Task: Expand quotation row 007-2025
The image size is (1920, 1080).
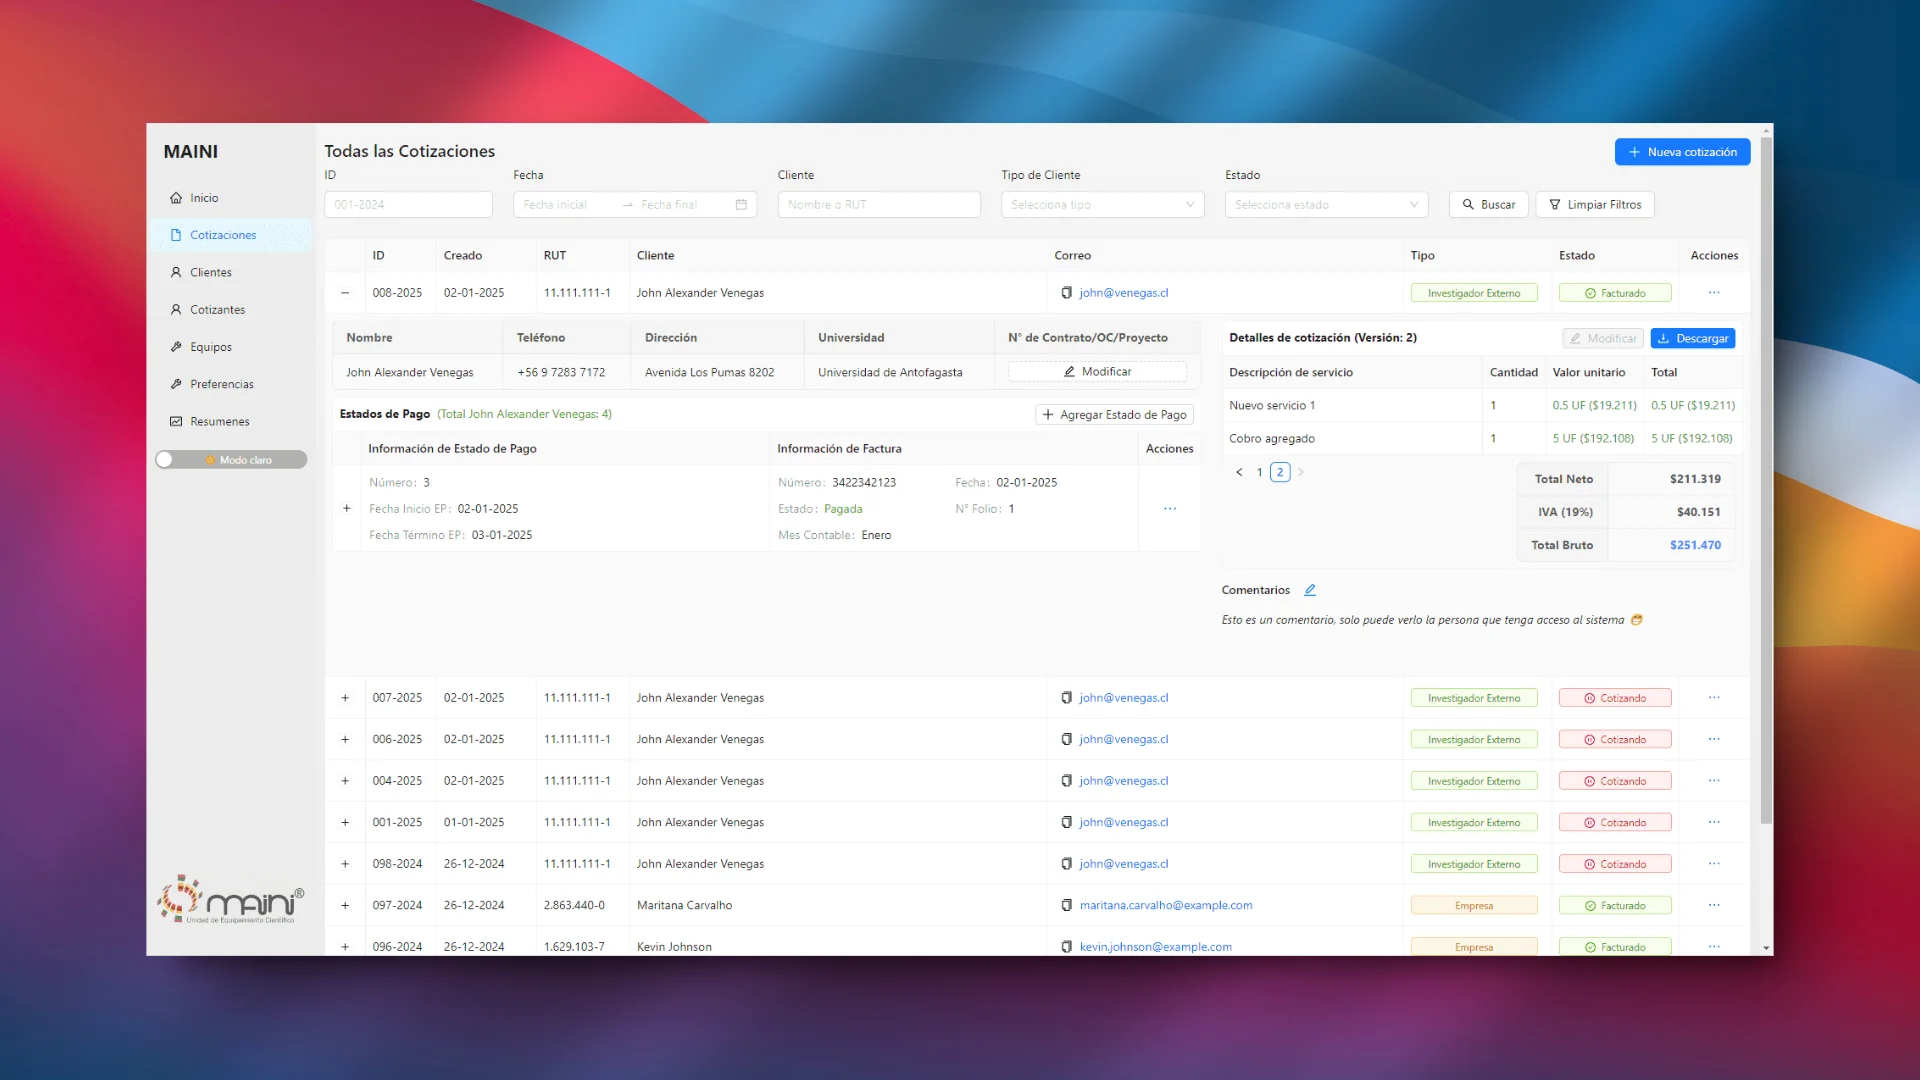Action: coord(345,698)
